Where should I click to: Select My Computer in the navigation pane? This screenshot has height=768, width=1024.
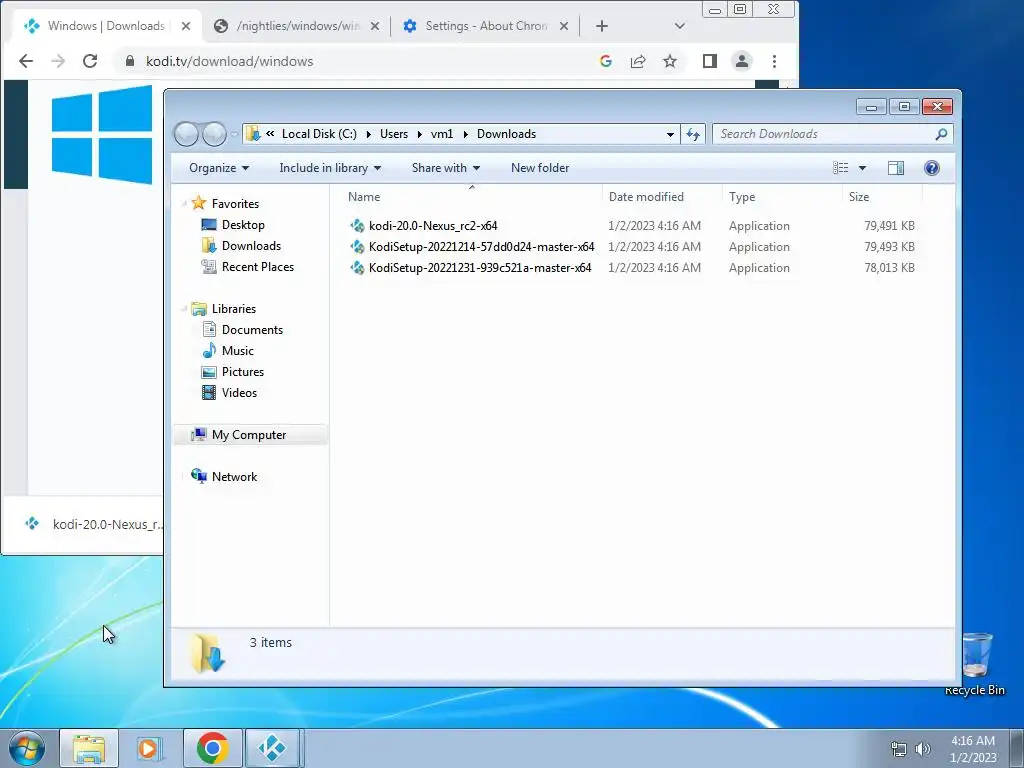click(x=249, y=435)
